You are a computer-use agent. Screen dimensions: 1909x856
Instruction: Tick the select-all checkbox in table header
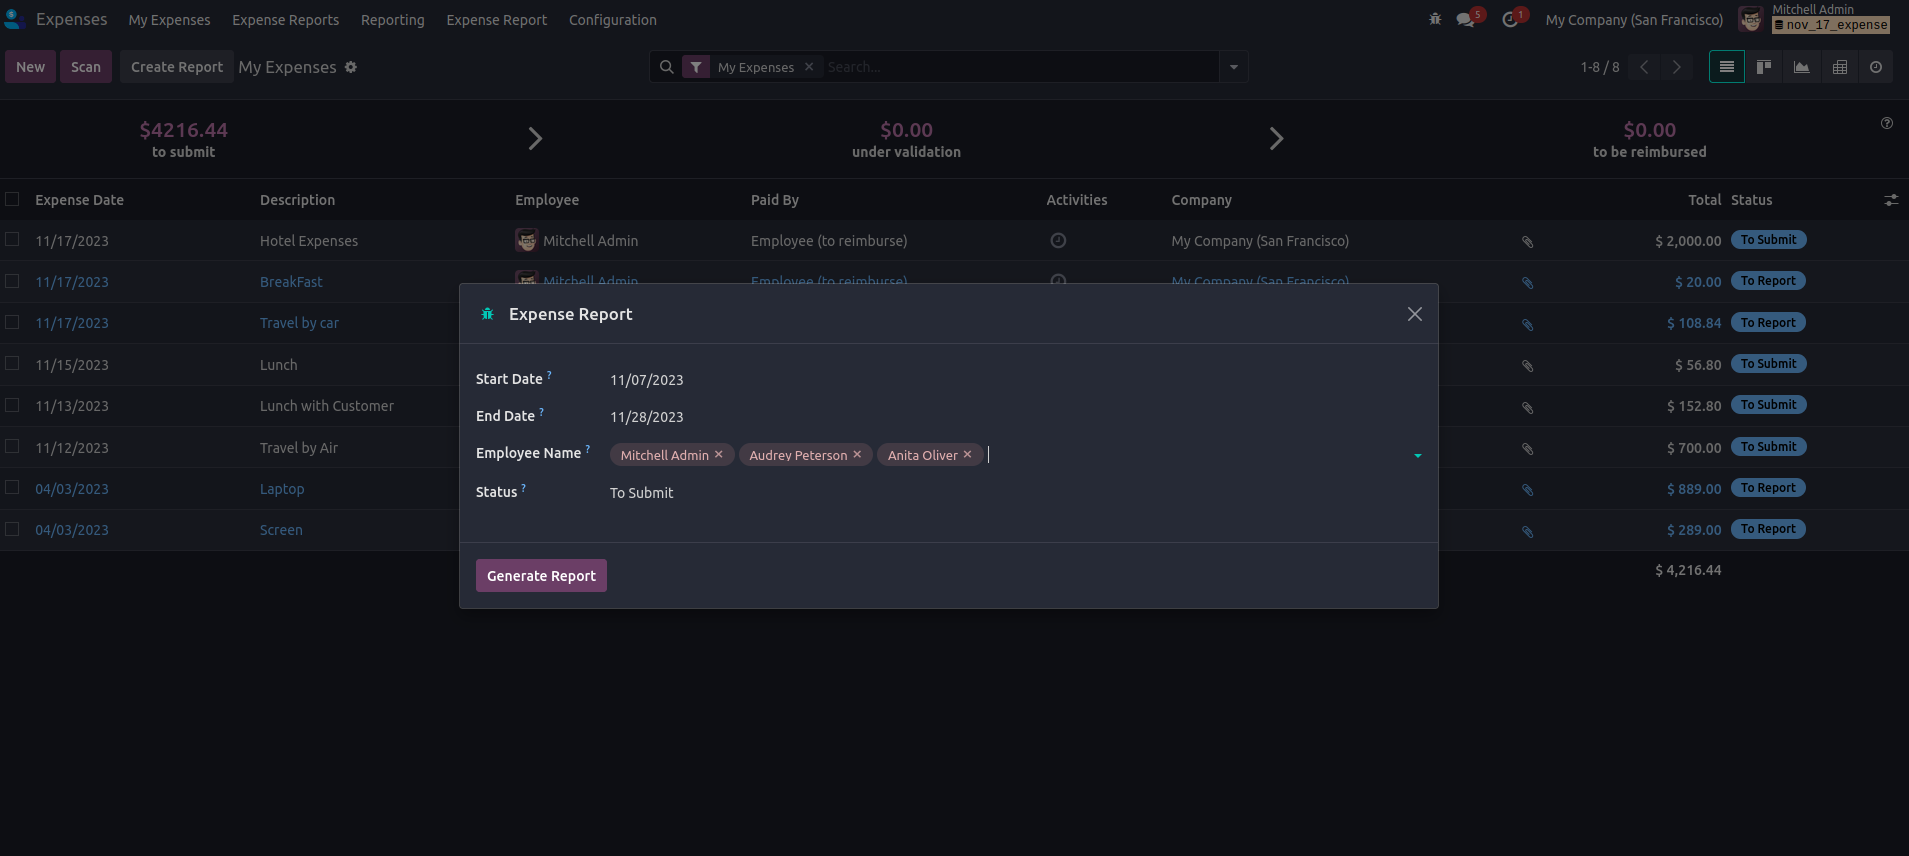pos(12,199)
